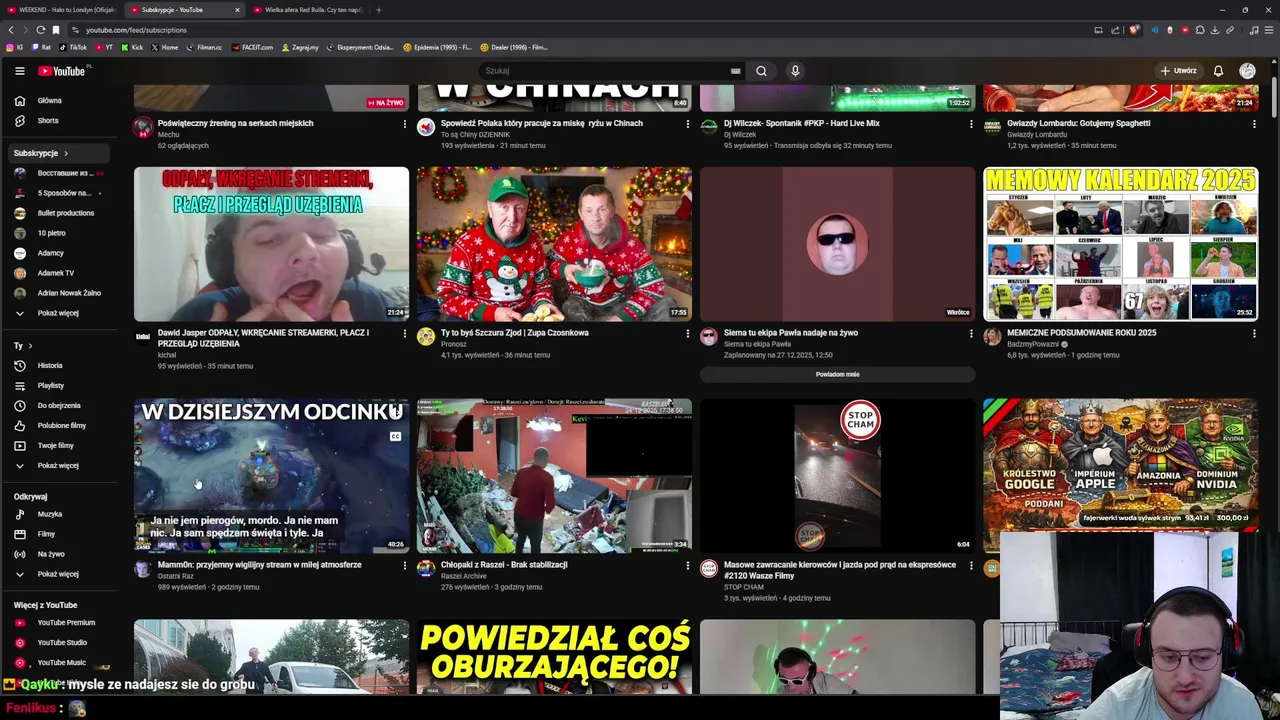Viewport: 1280px width, 720px height.
Task: Click the search magnifier button
Action: 761,71
